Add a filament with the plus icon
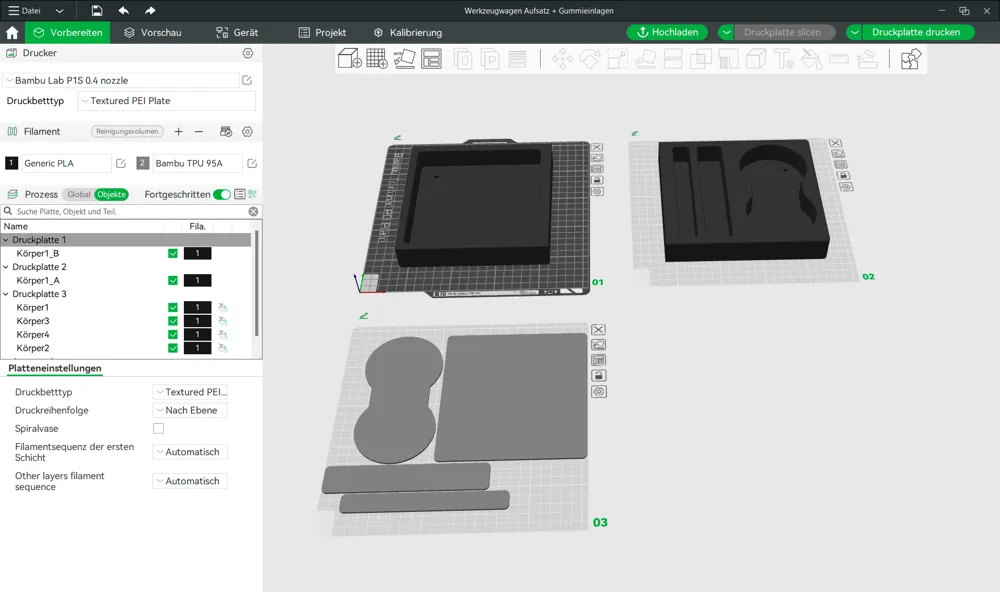The width and height of the screenshot is (1000, 592). pos(179,131)
